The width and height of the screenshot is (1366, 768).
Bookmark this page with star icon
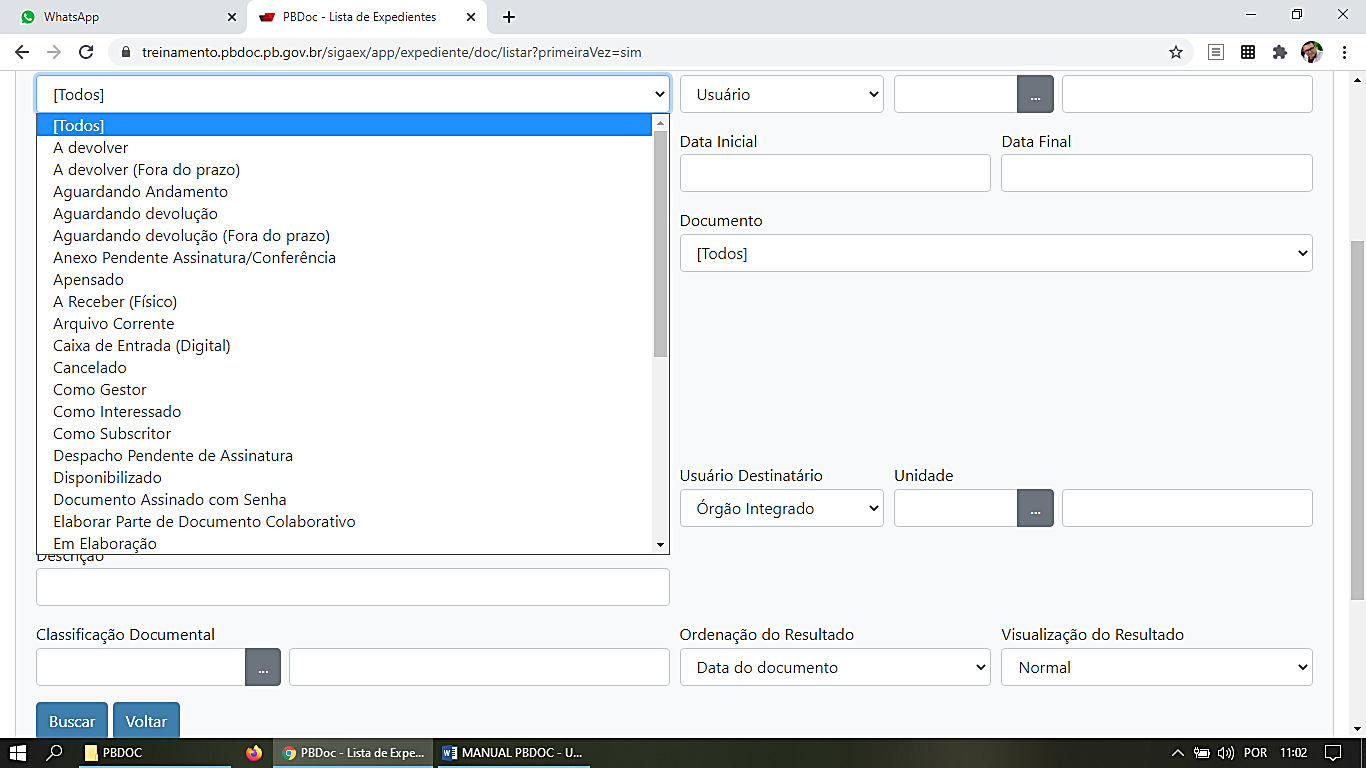[1176, 52]
